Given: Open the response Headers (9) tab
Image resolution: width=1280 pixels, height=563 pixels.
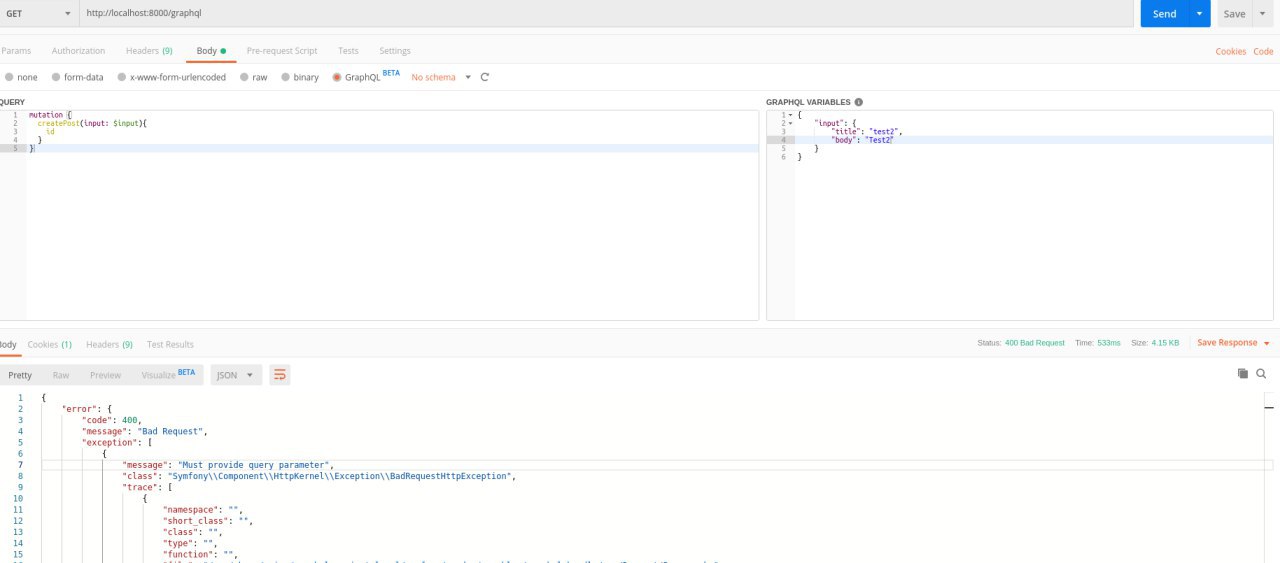Looking at the screenshot, I should (x=109, y=344).
